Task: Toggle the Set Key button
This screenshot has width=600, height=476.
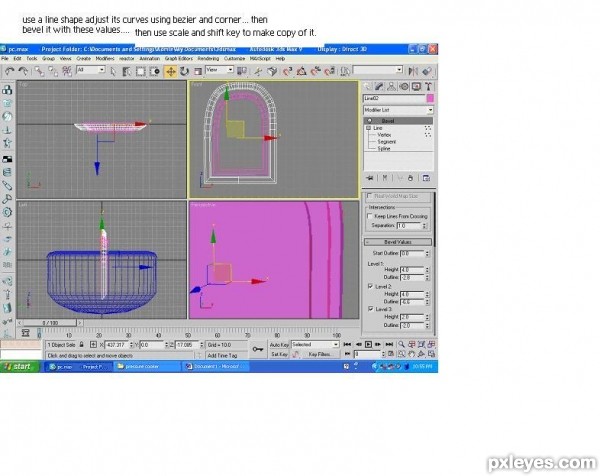Action: tap(279, 354)
